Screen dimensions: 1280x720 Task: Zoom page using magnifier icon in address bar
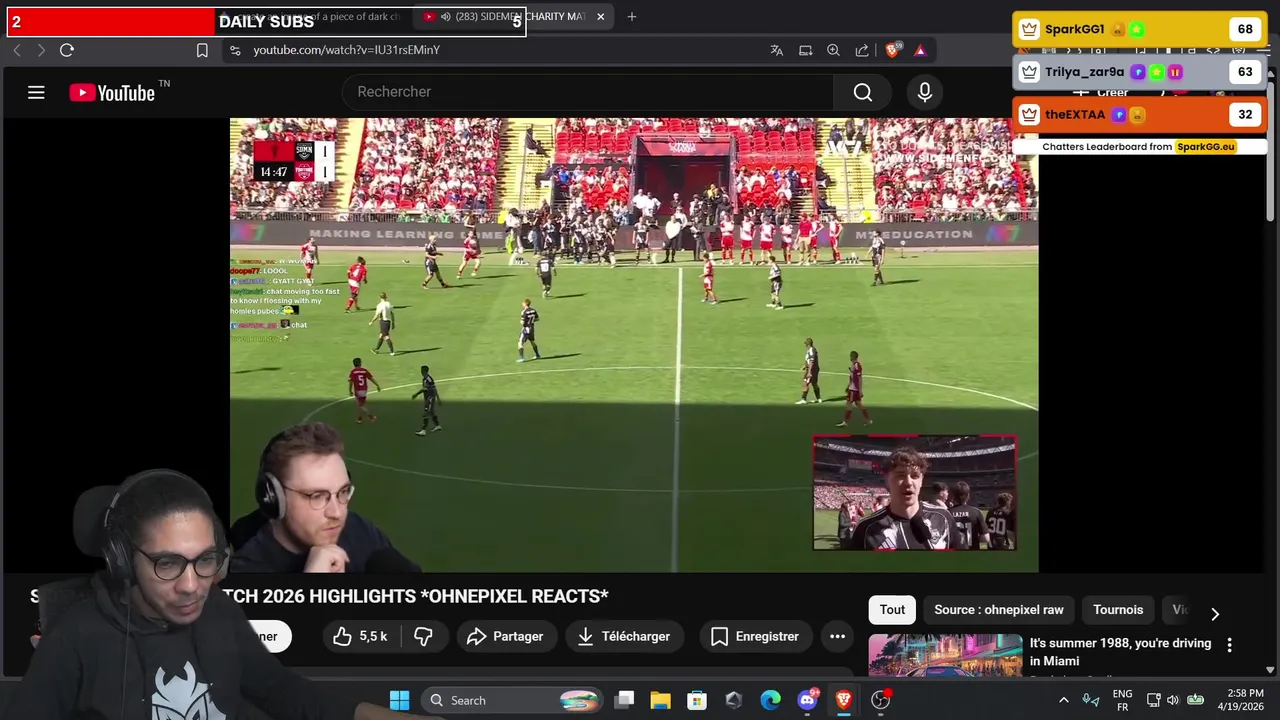point(833,50)
